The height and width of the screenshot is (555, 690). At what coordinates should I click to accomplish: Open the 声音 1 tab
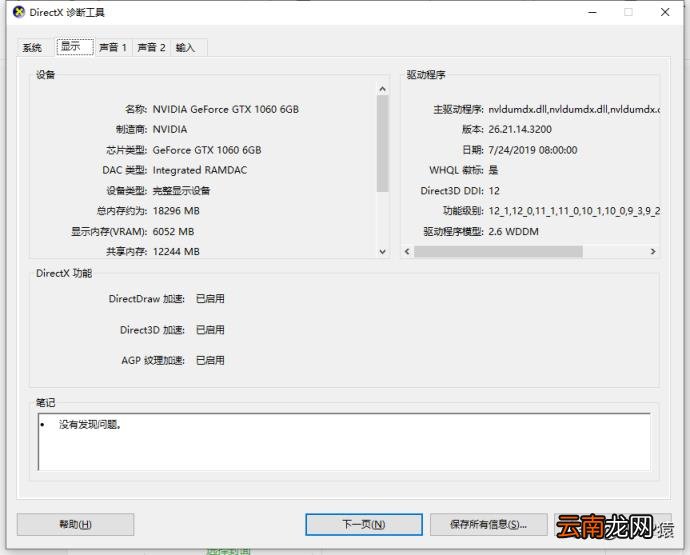113,48
